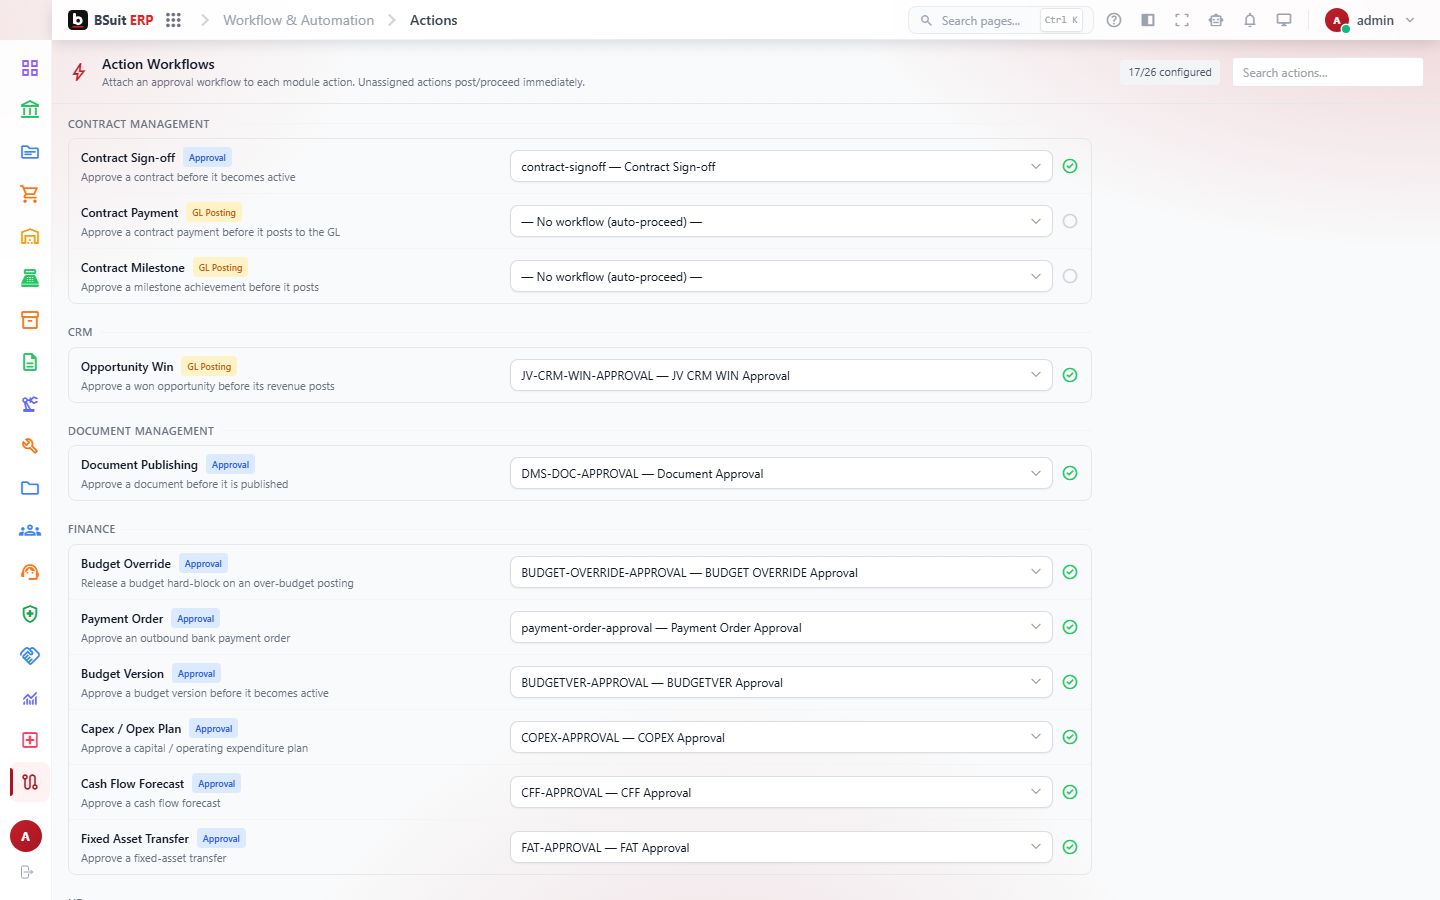
Task: Open the analytics chart sidebar icon
Action: coord(30,698)
